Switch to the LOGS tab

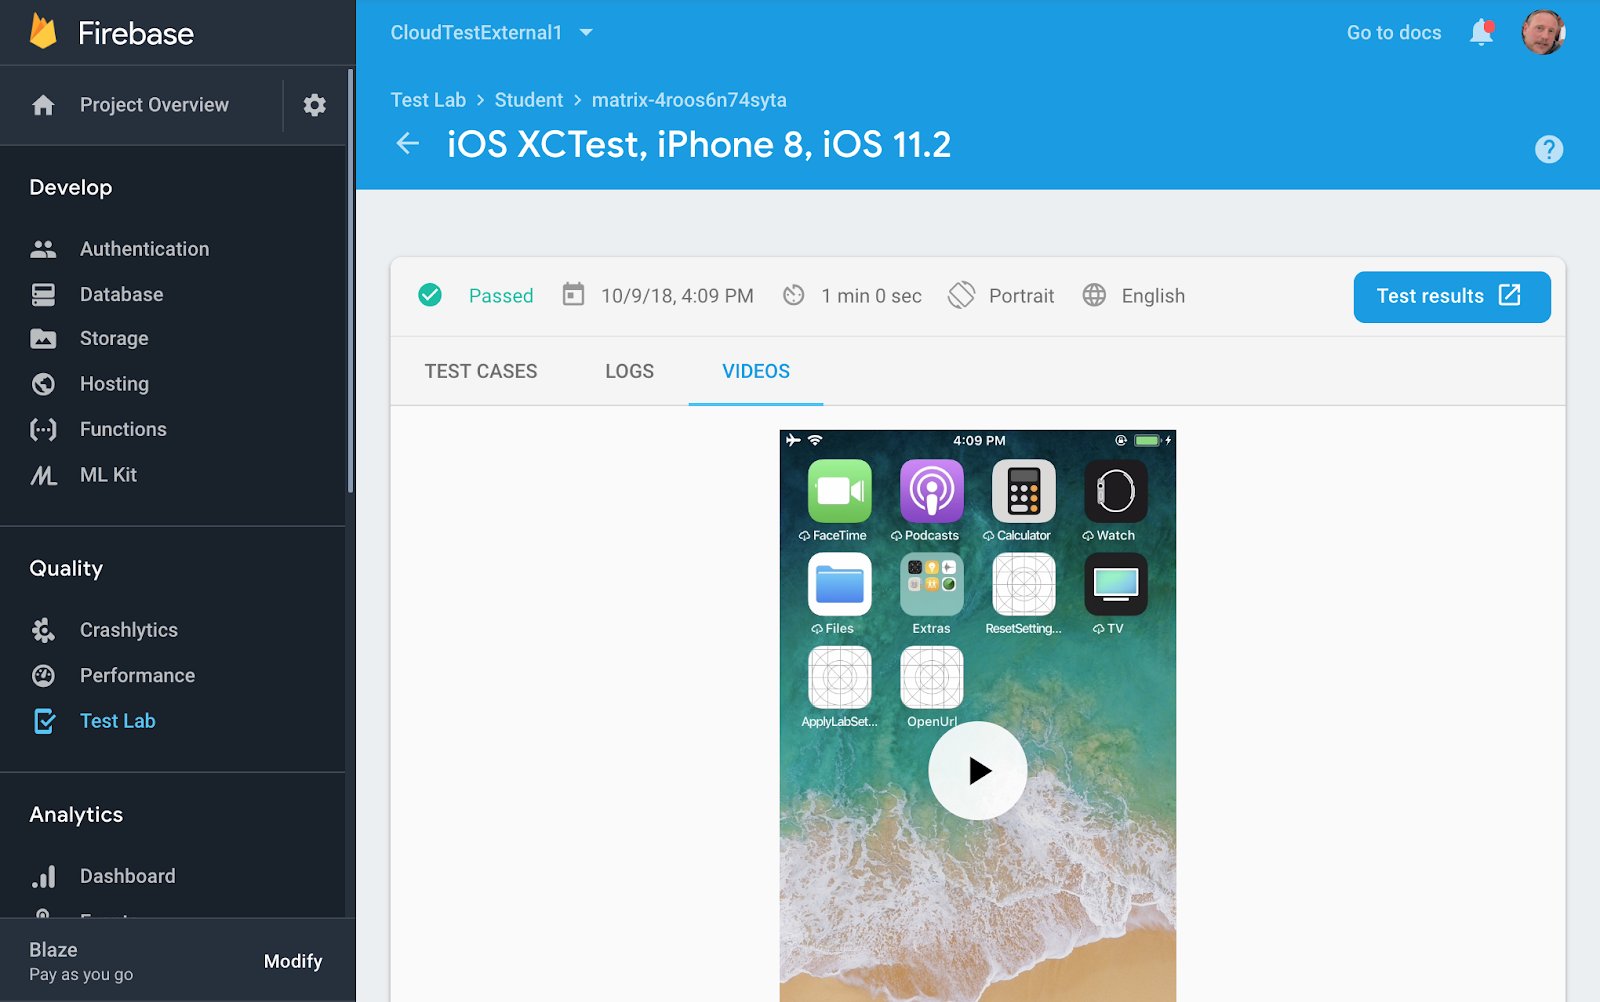coord(630,371)
